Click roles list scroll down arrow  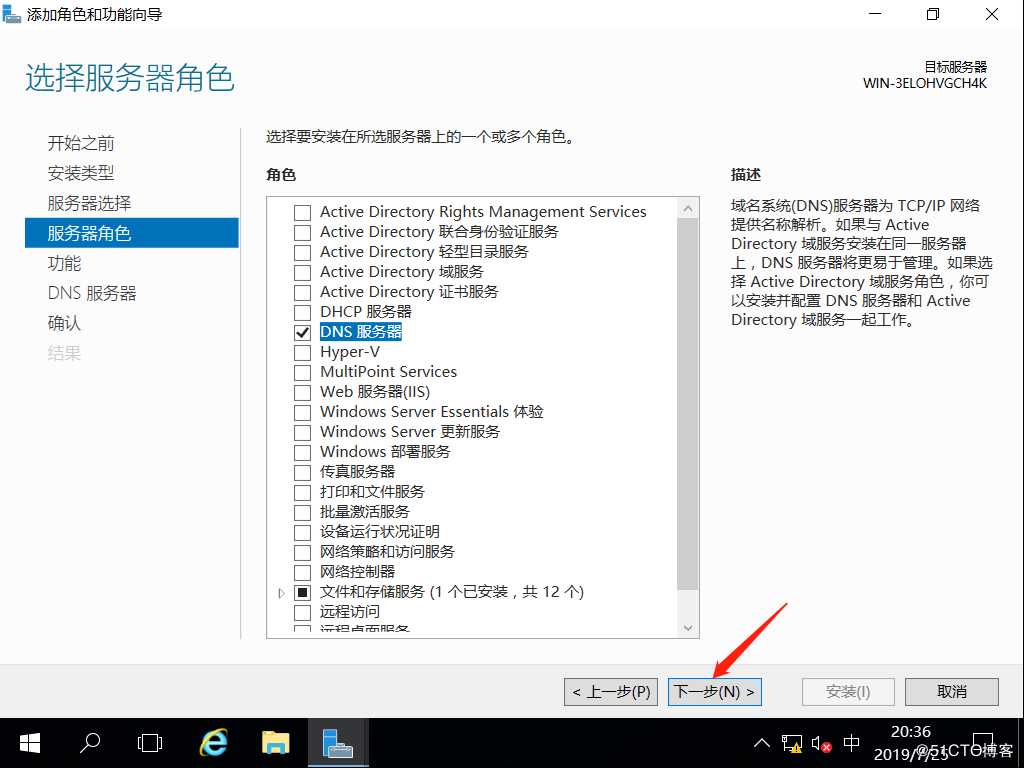point(688,628)
